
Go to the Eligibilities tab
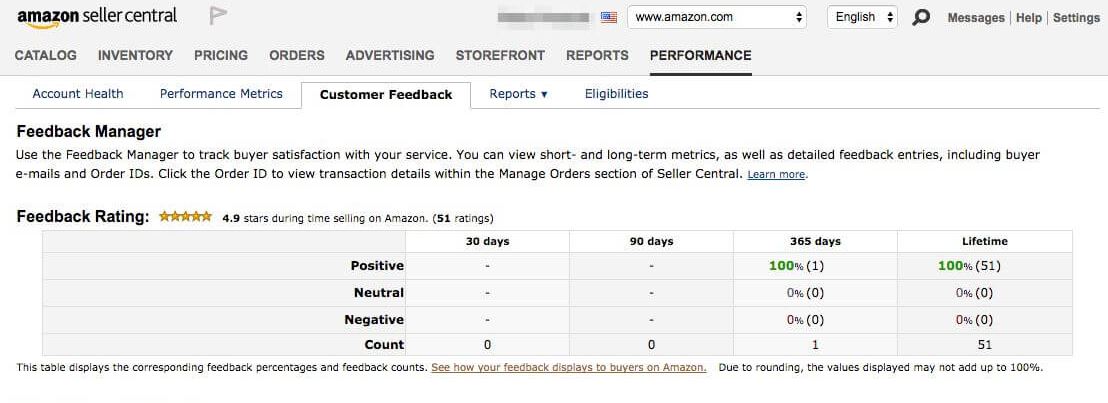click(x=616, y=94)
